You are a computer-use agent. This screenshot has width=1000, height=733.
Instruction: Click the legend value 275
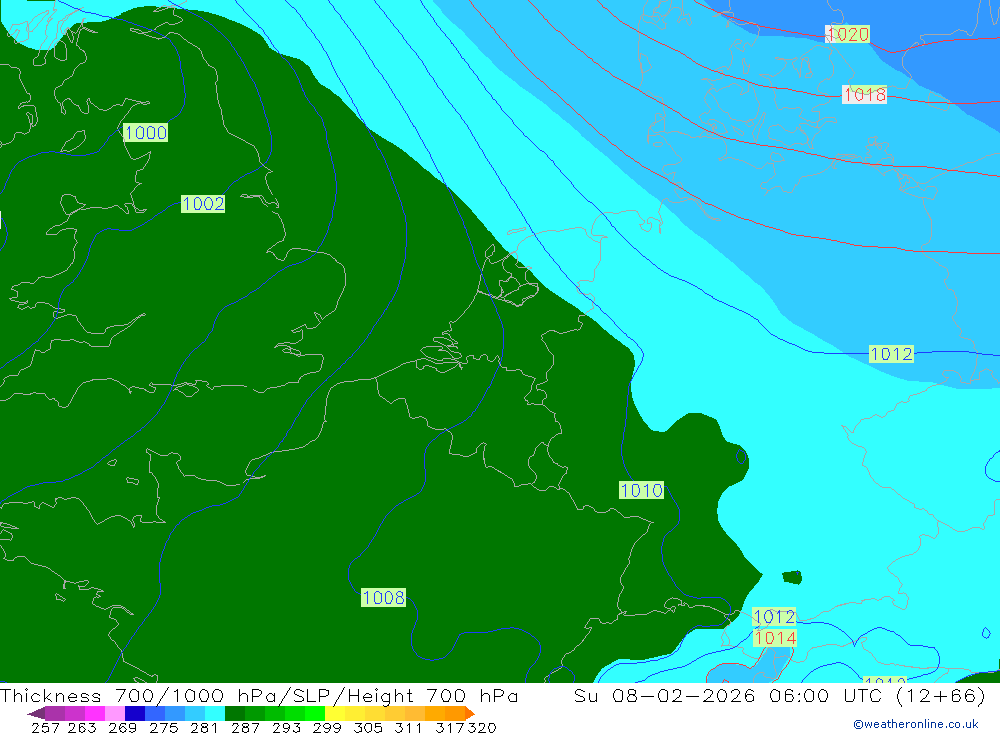[x=163, y=727]
